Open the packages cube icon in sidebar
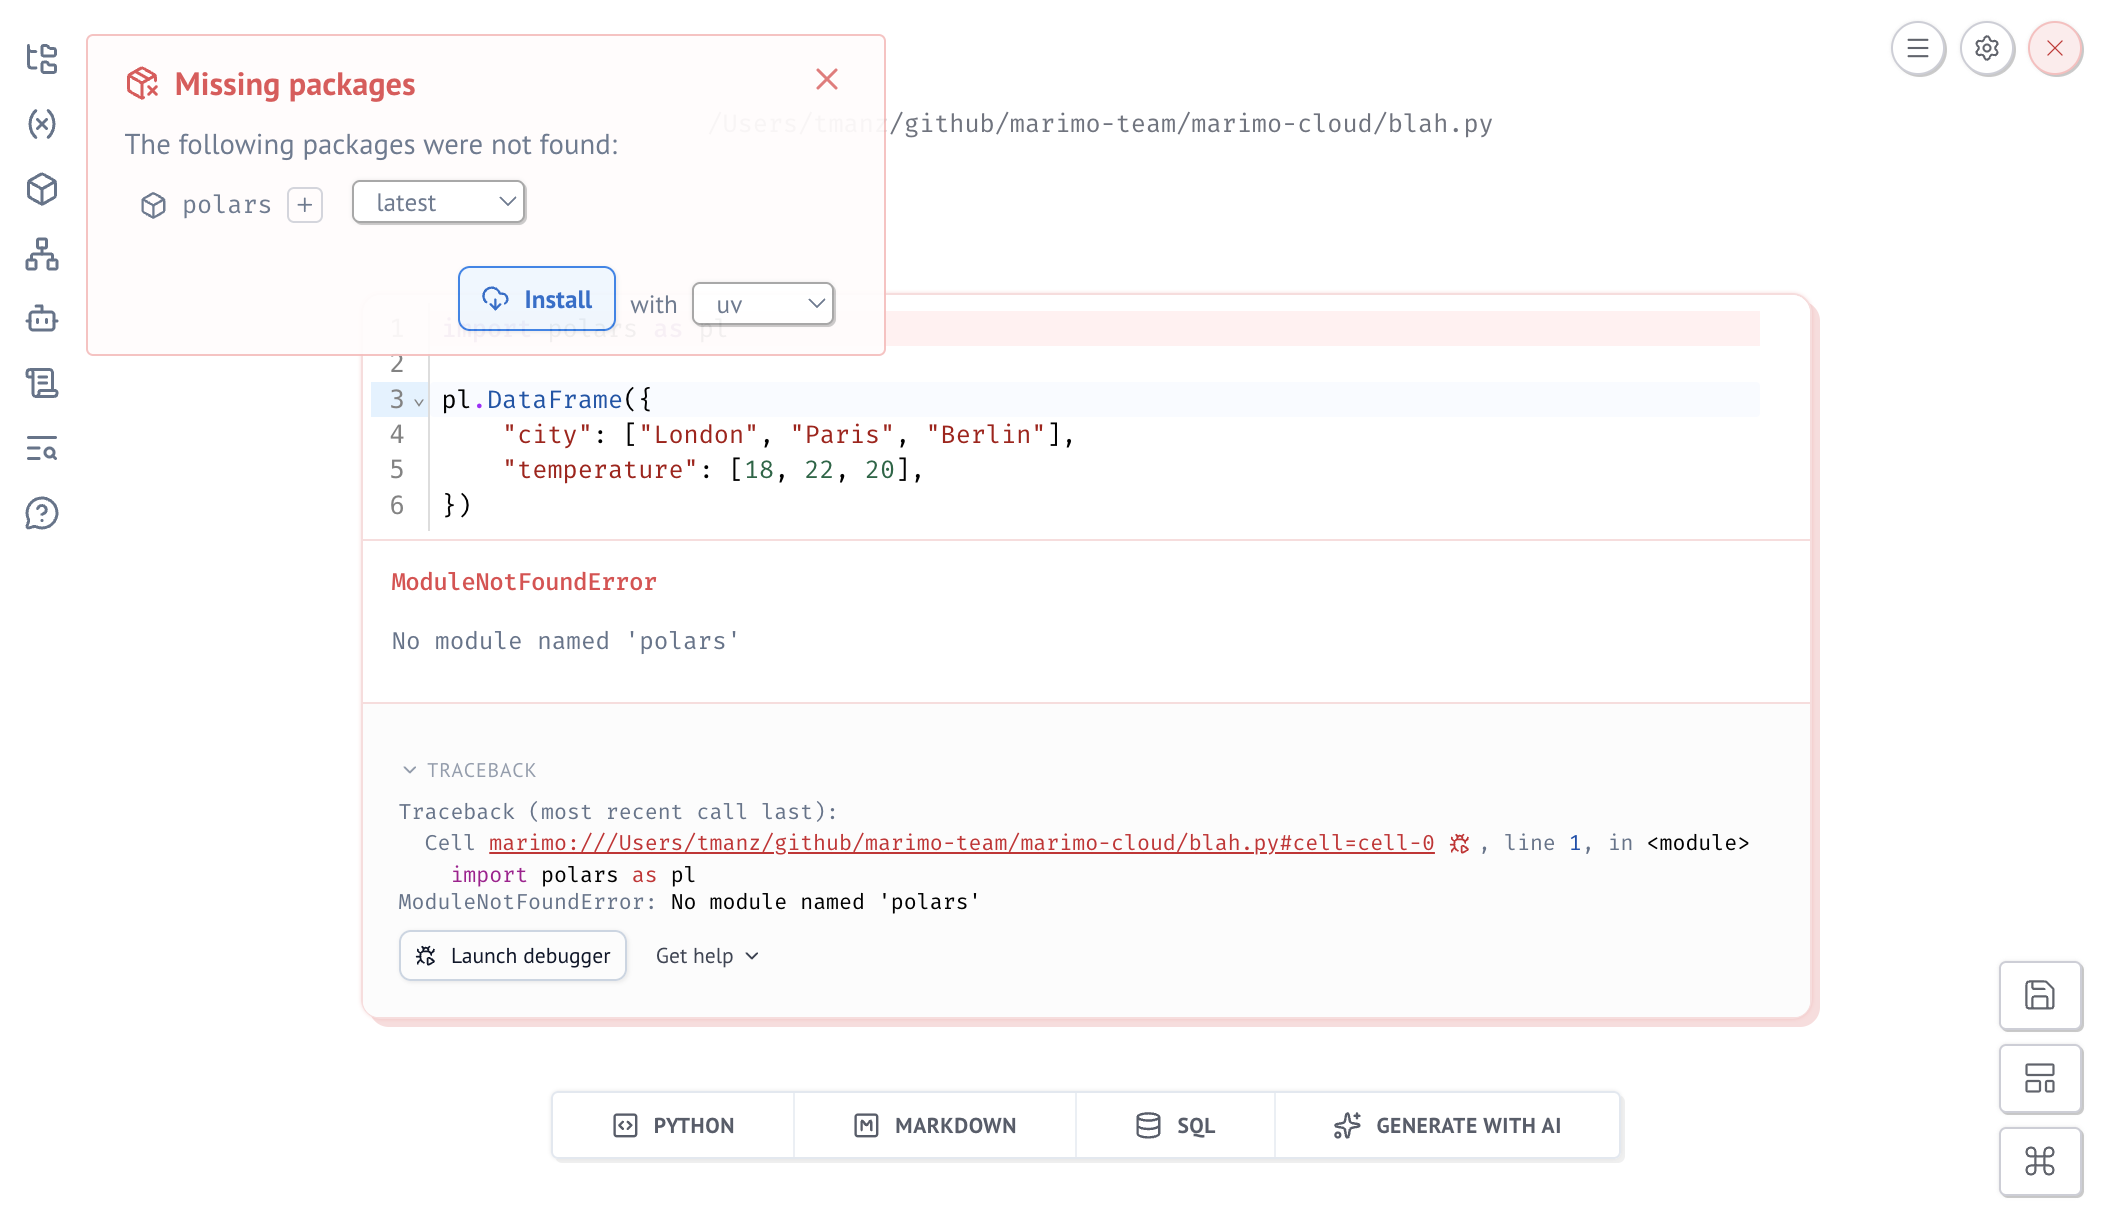2112x1220 pixels. (x=42, y=189)
